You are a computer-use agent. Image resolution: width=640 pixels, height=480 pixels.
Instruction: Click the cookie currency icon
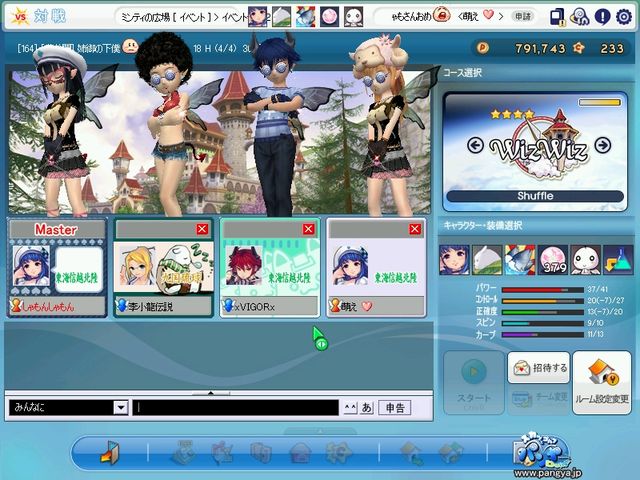click(578, 48)
